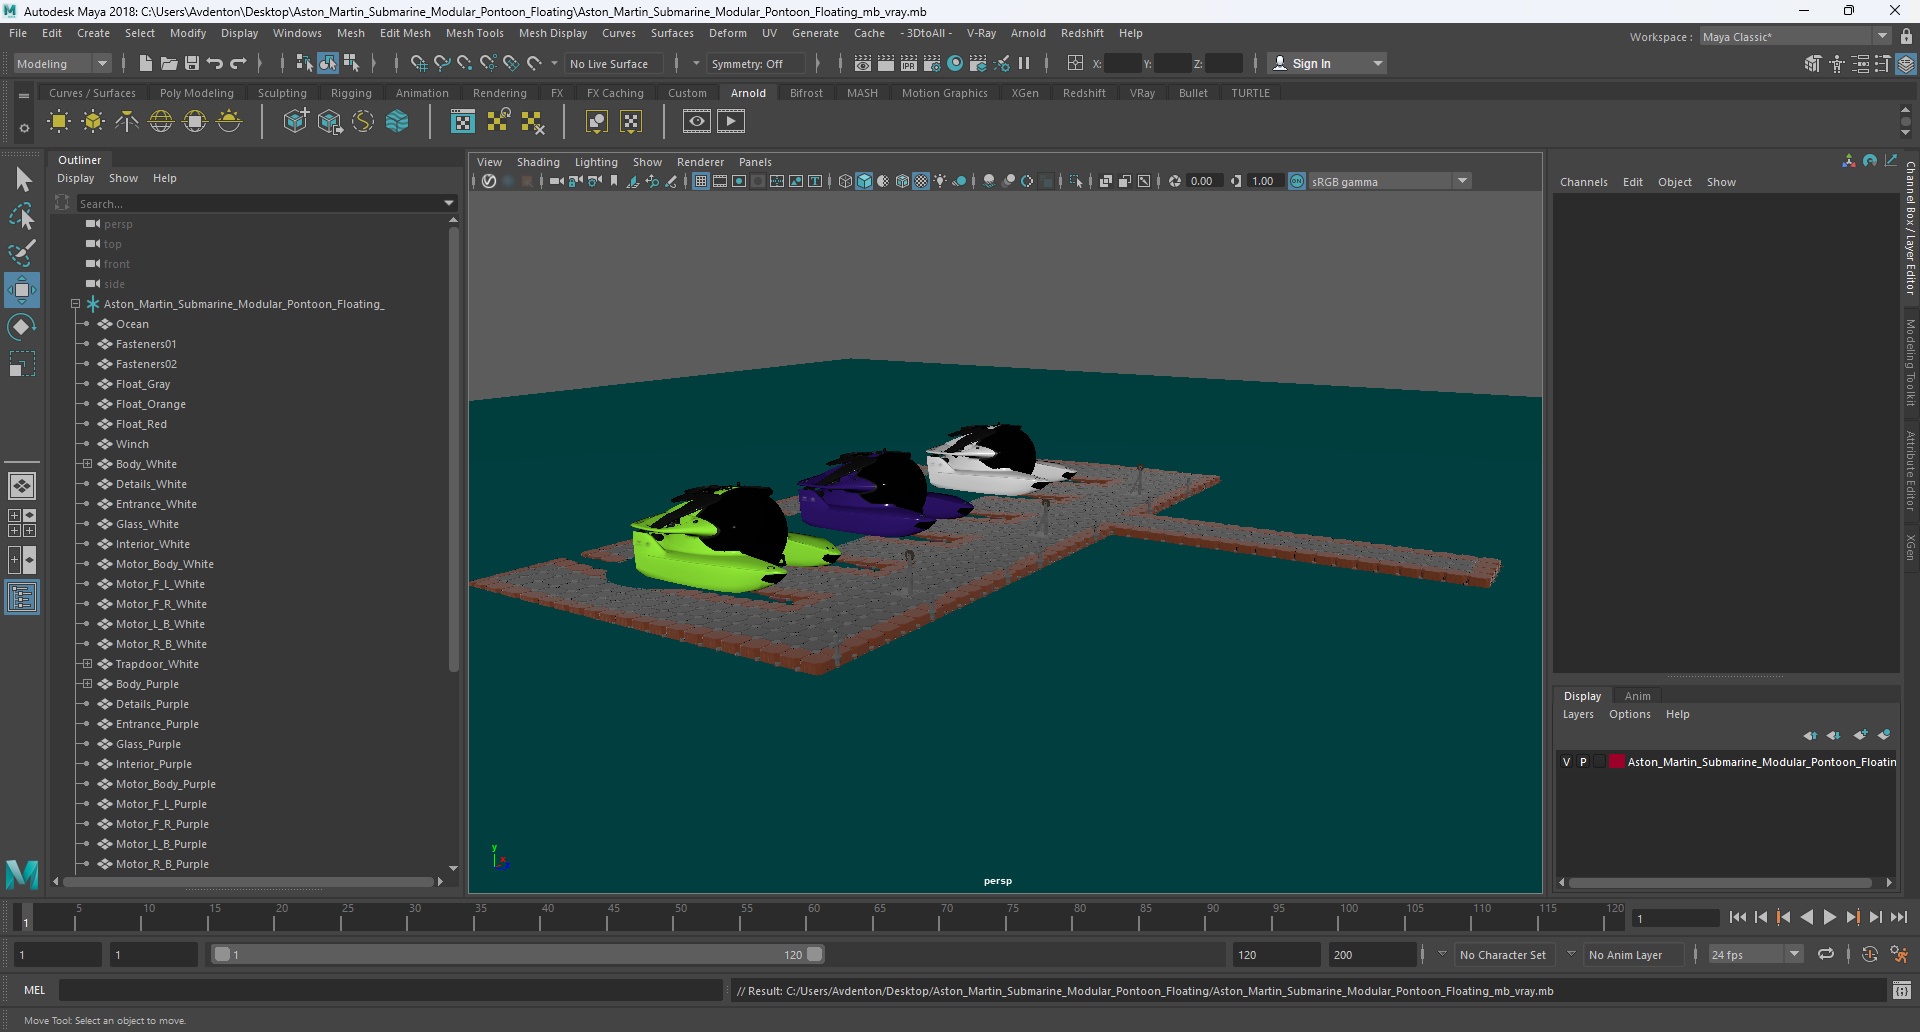Open Arnold RenderView eye icon
Viewport: 1920px width, 1032px height.
[697, 122]
